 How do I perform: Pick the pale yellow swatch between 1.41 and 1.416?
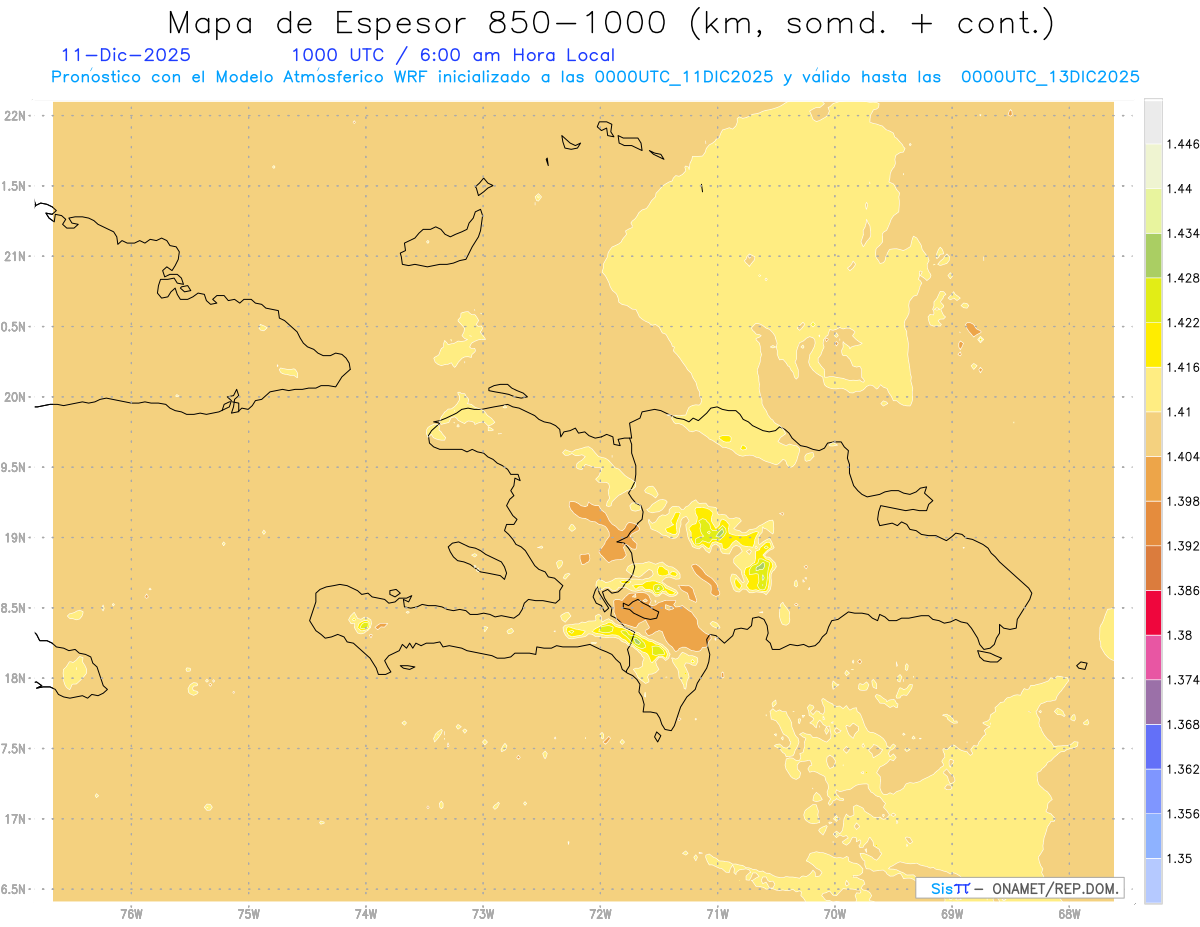point(1153,389)
